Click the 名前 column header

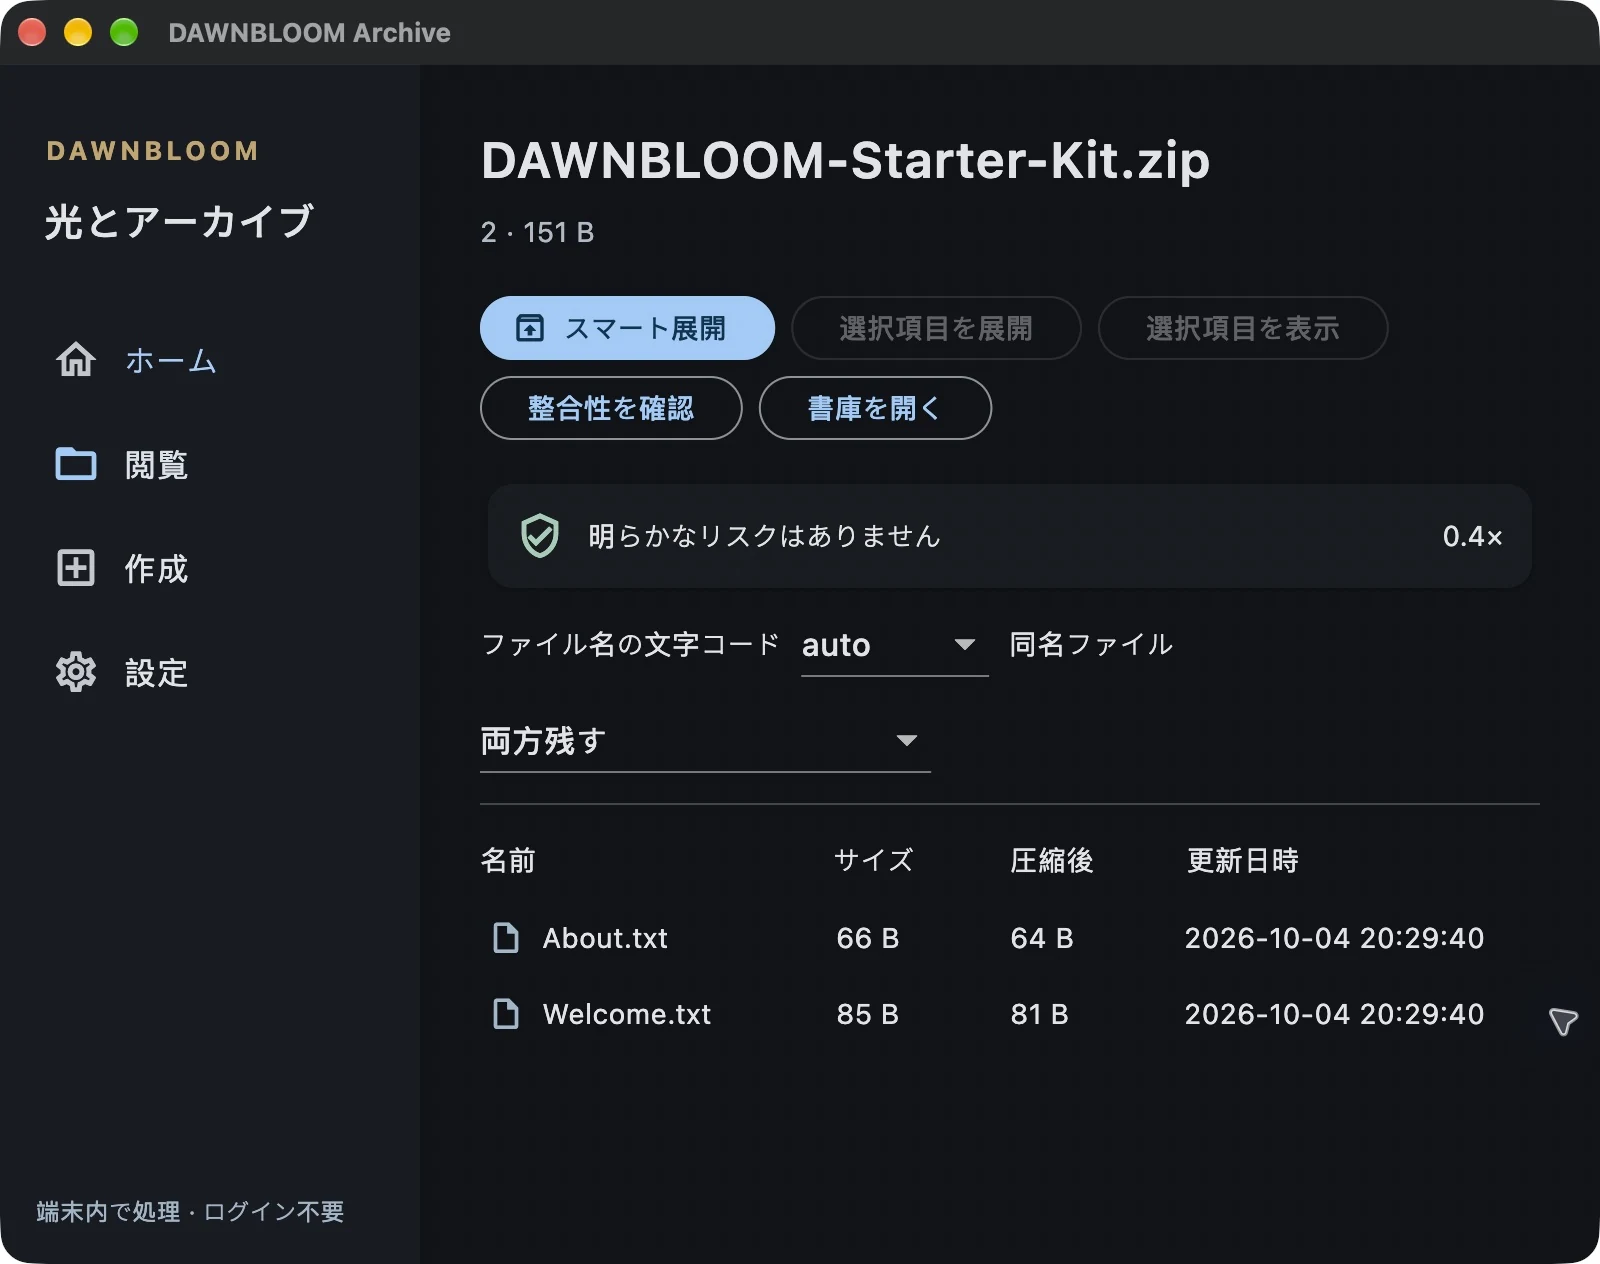(508, 860)
